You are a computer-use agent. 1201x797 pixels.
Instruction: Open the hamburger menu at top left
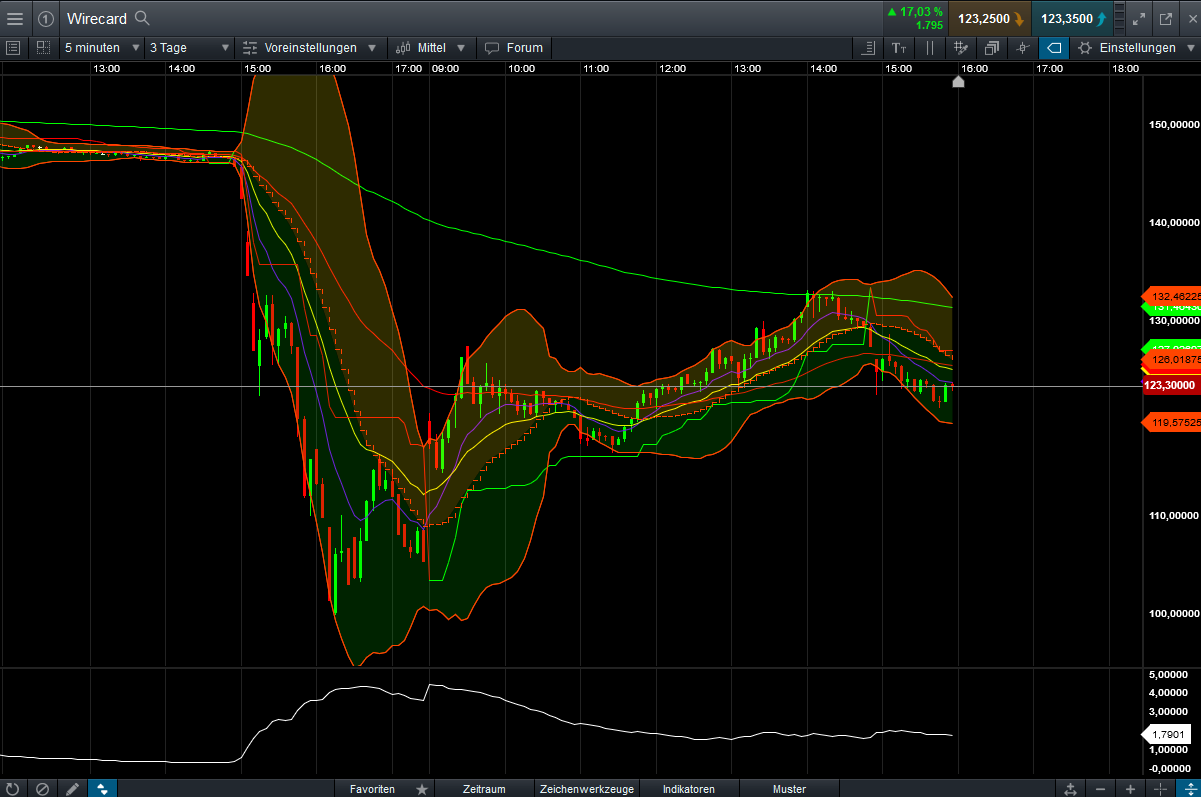point(15,18)
